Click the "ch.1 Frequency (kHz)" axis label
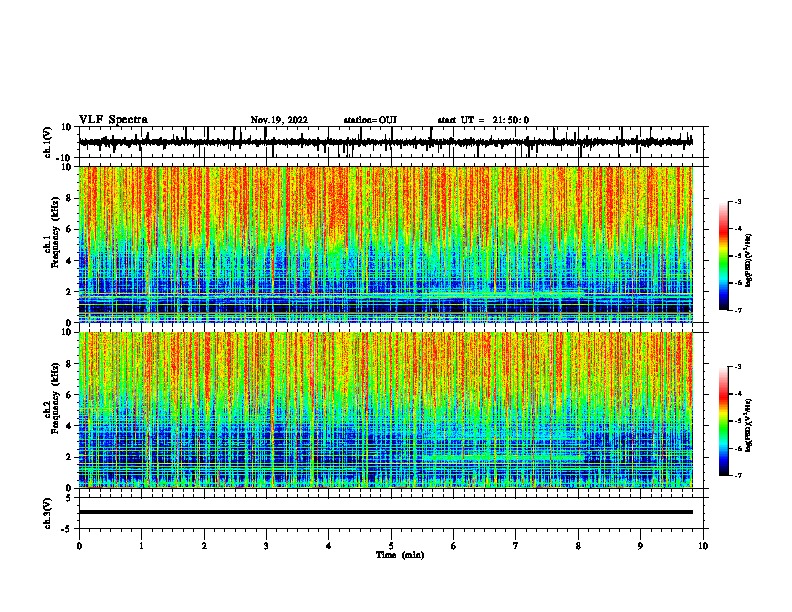The height and width of the screenshot is (612, 792). 51,233
